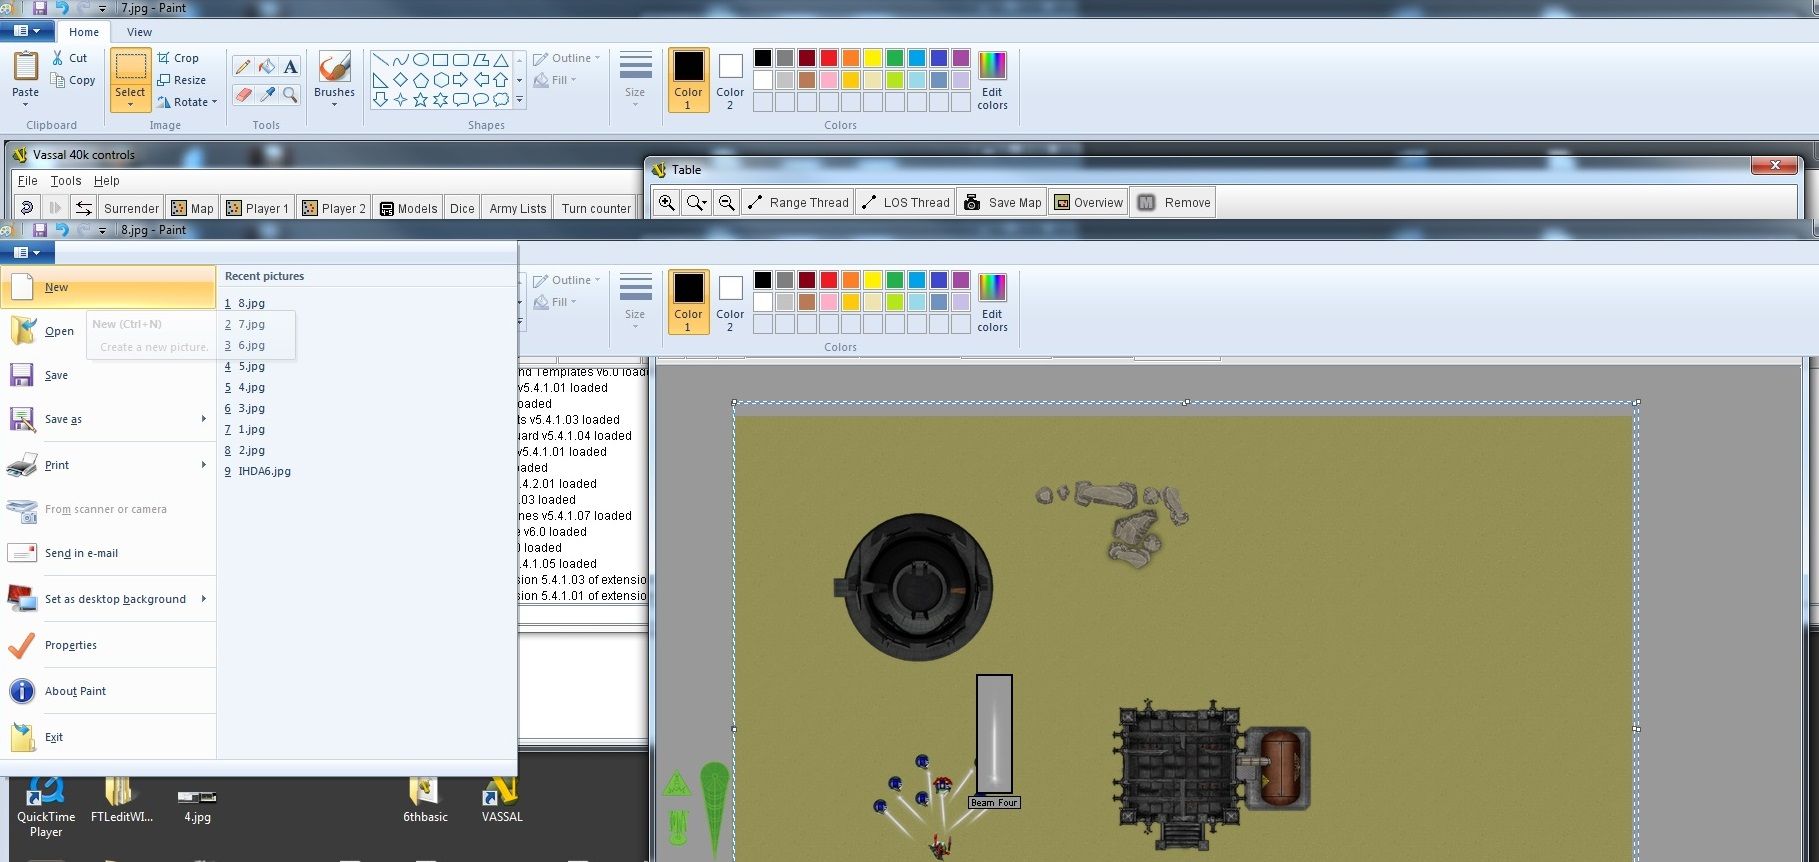Click the spiral icon in Vassal controls toolbar
Viewport: 1819px width, 862px height.
coord(27,208)
